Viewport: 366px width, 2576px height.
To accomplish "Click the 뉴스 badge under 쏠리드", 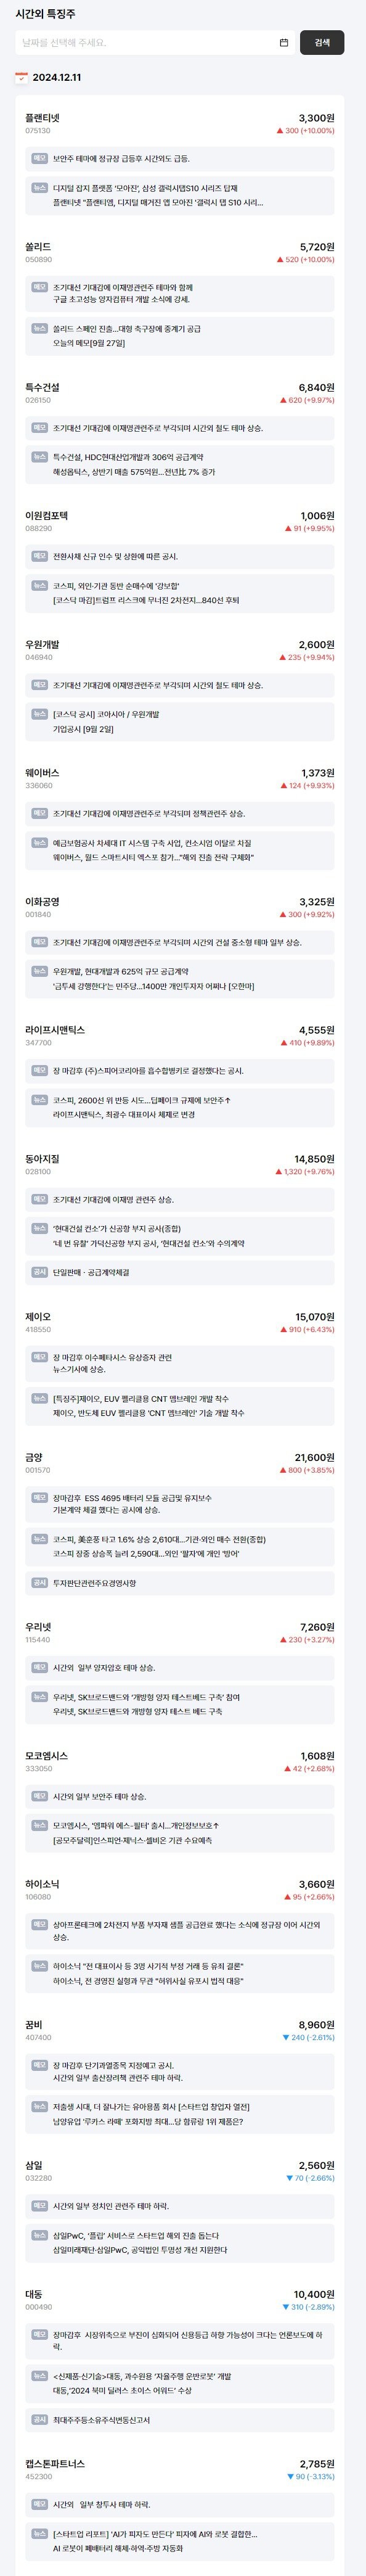I will click(40, 328).
